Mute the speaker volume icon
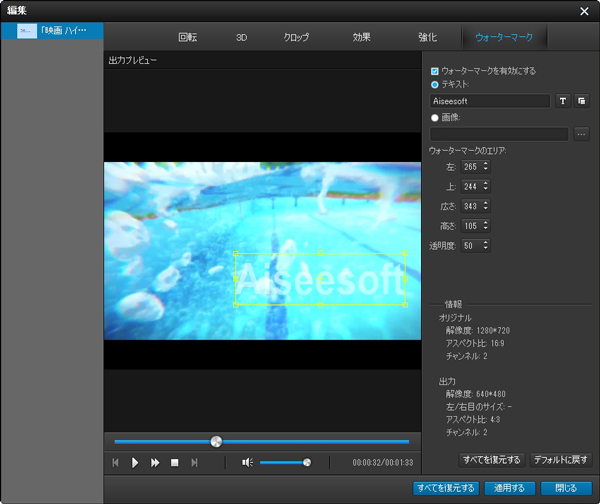 coord(247,463)
